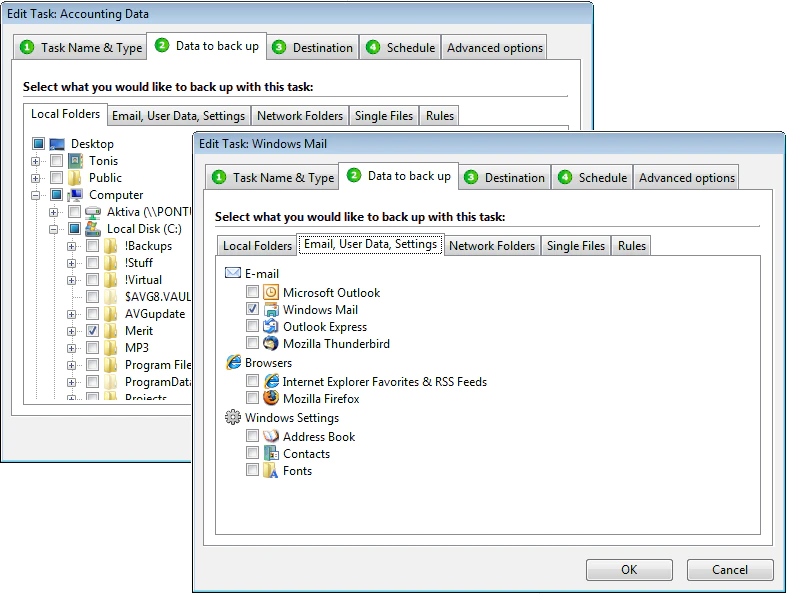
Task: Check the Outlook Express checkbox
Action: pyautogui.click(x=252, y=326)
